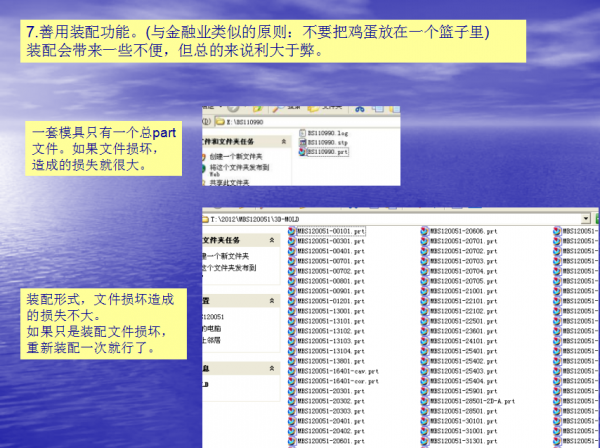The image size is (600, 448).
Task: Select the BS110990.stp file icon
Action: (x=302, y=142)
